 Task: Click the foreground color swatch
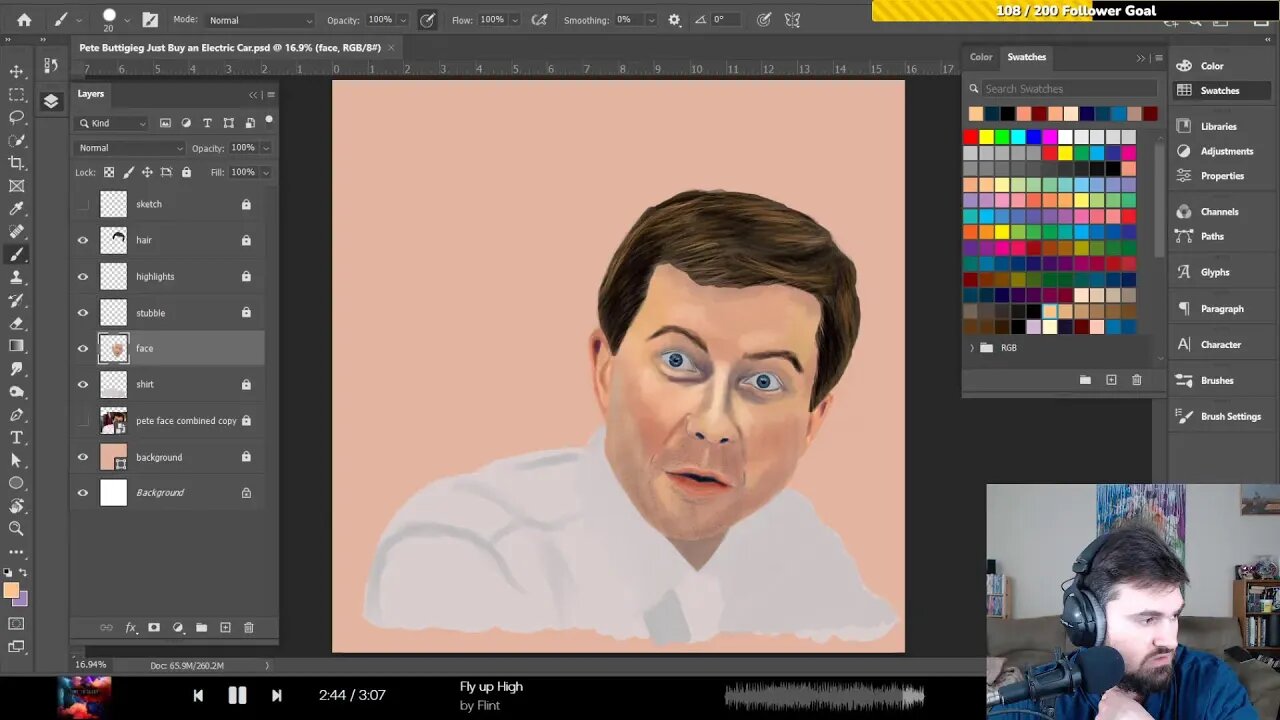pos(11,590)
